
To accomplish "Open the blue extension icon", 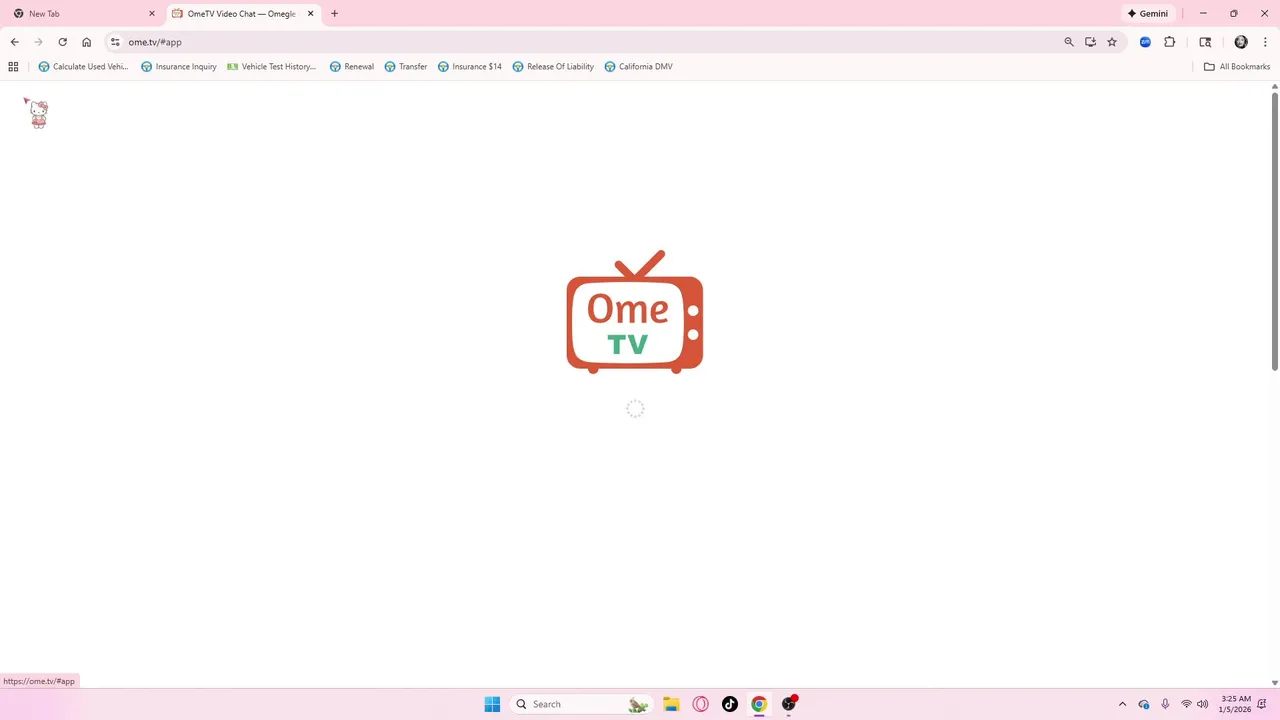I will coord(1145,42).
